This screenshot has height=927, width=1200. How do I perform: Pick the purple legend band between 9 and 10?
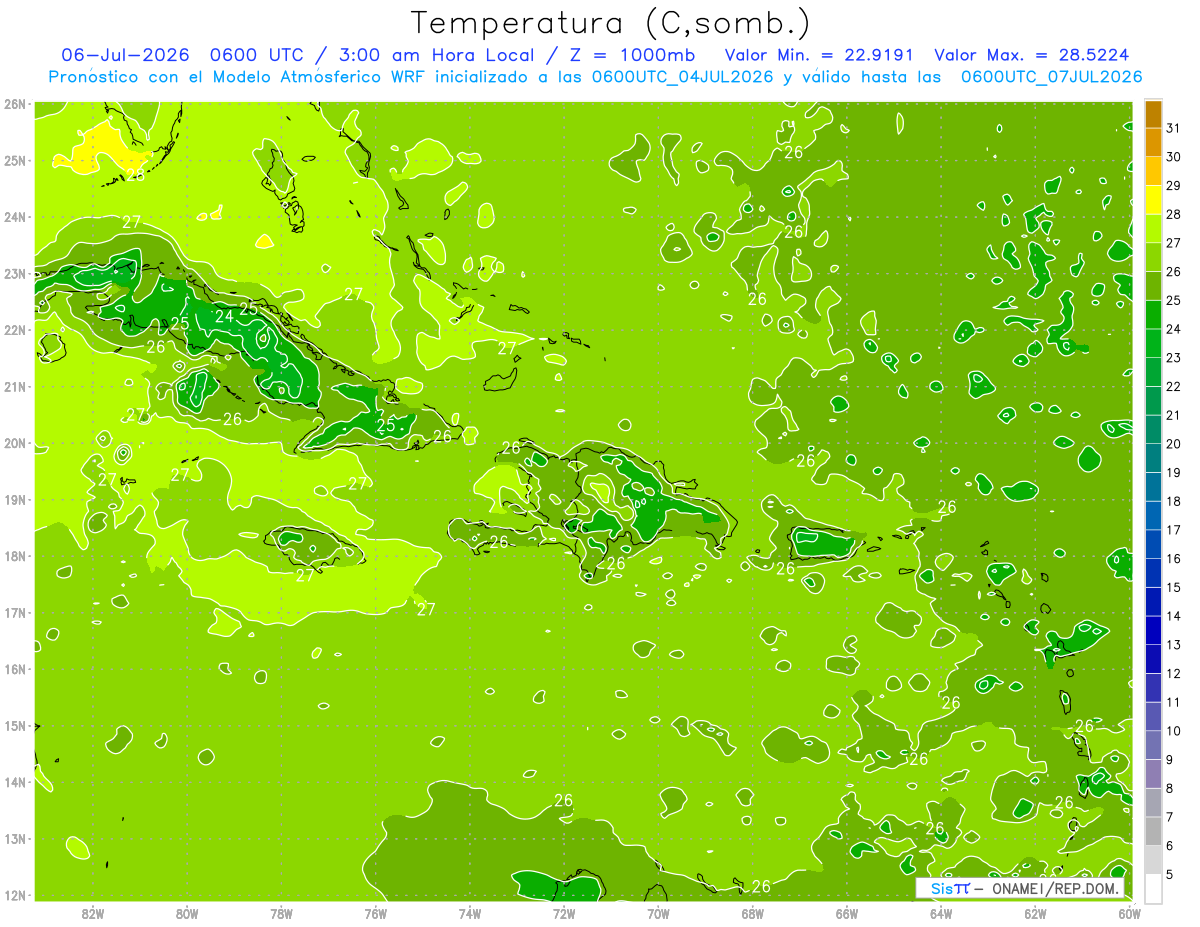1153,745
